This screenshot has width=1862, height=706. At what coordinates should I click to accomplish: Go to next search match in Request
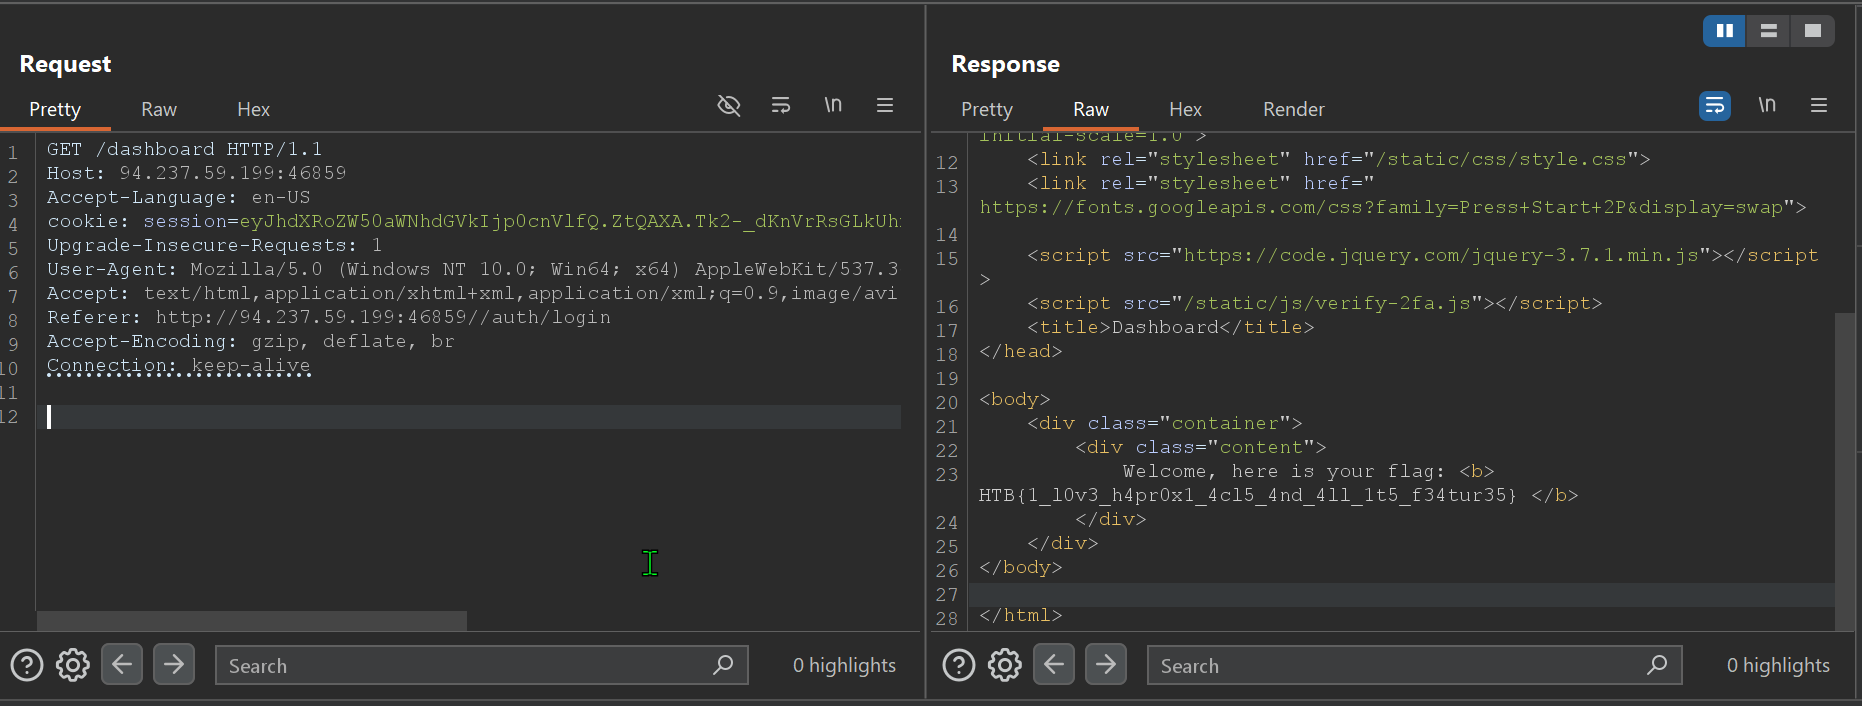point(174,664)
